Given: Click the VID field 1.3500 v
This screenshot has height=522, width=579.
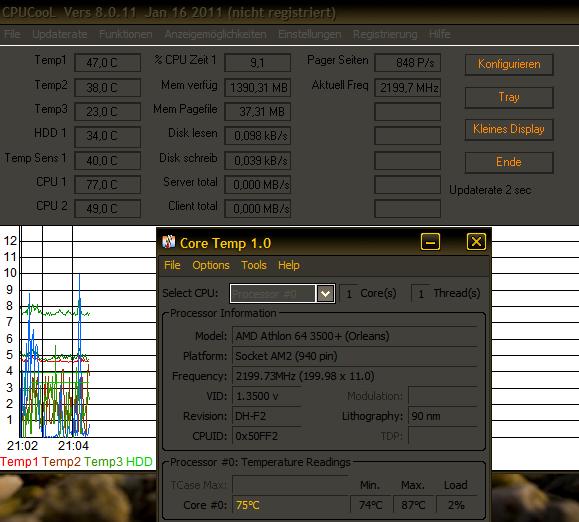Looking at the screenshot, I should point(267,396).
